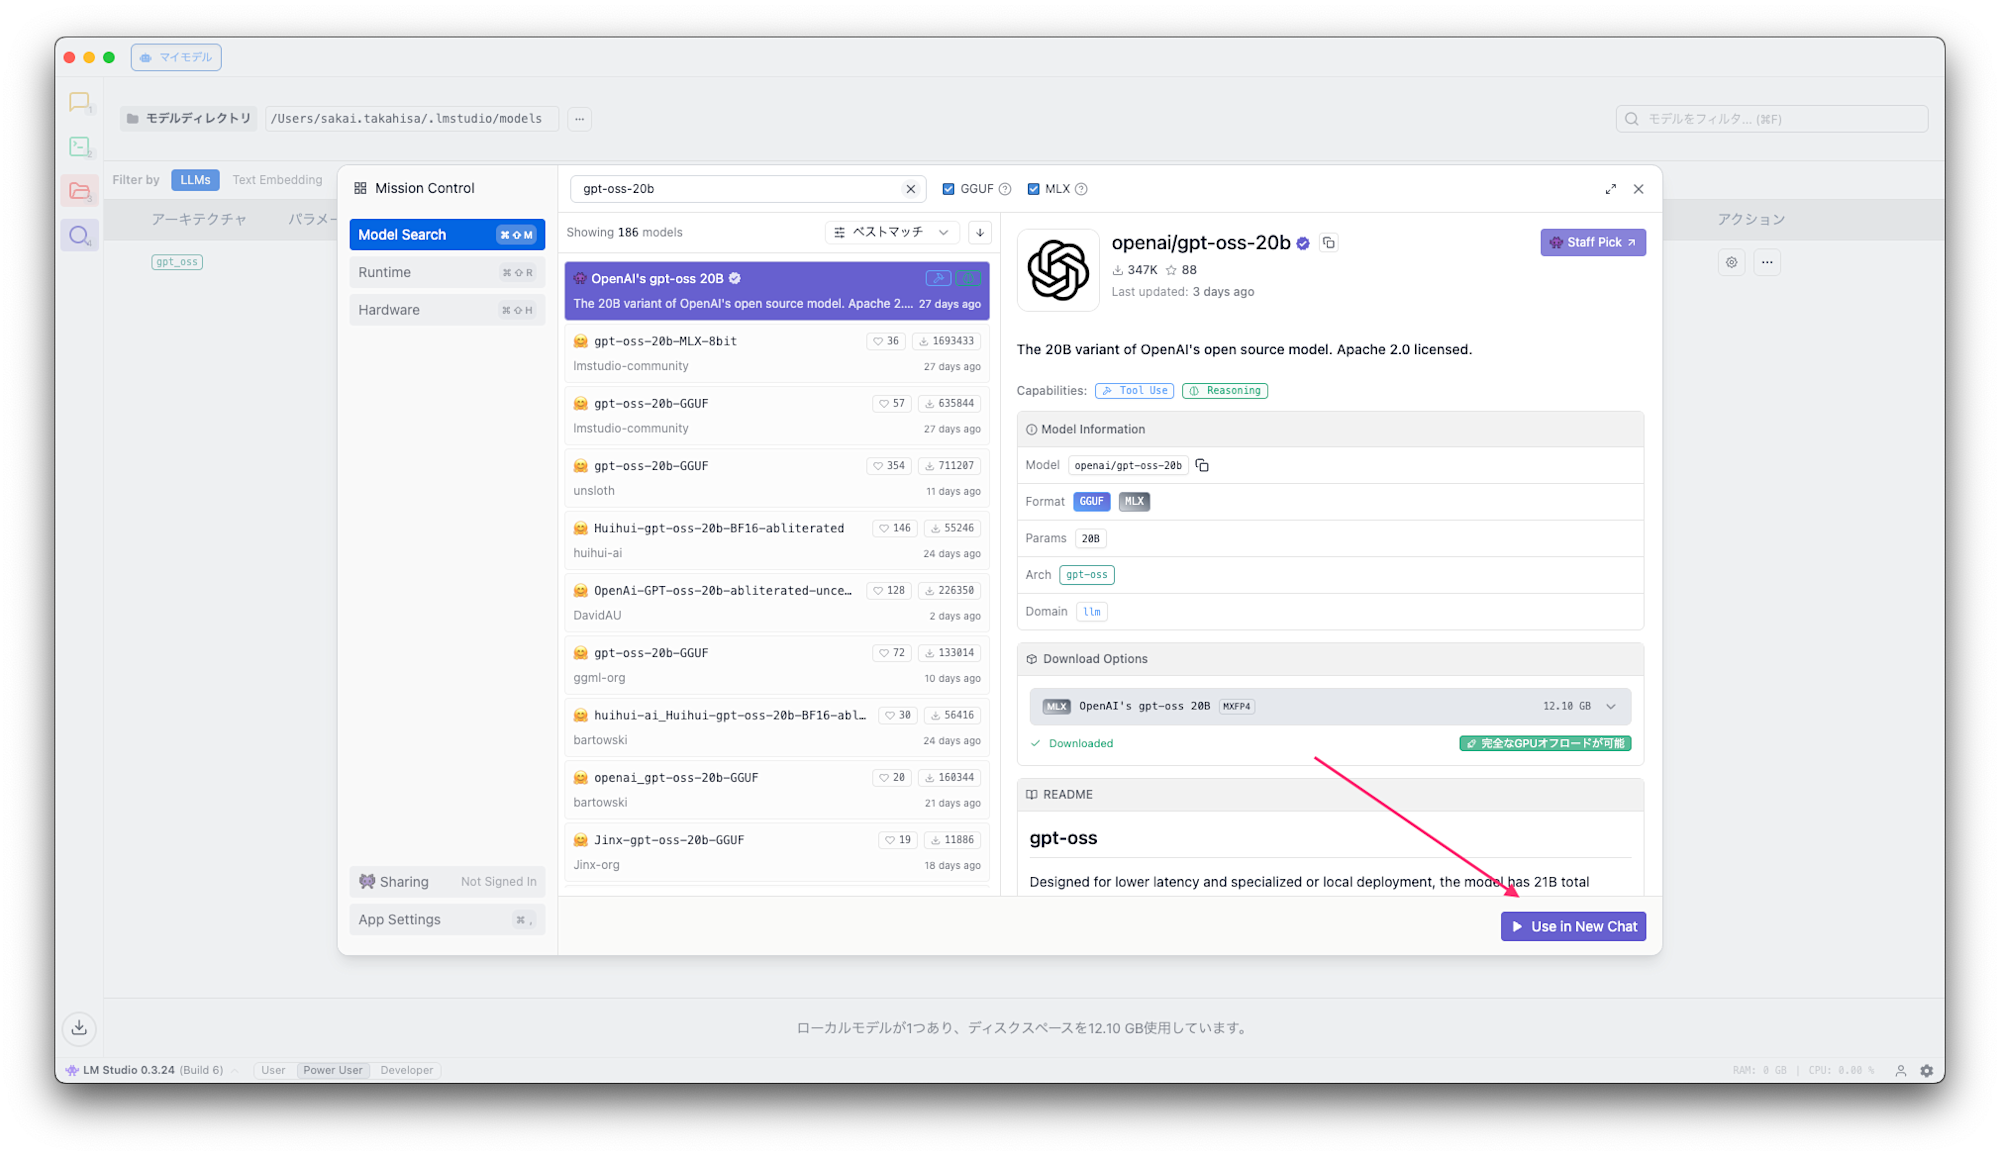Show MLX format help info
The width and height of the screenshot is (2000, 1156).
click(x=1081, y=189)
